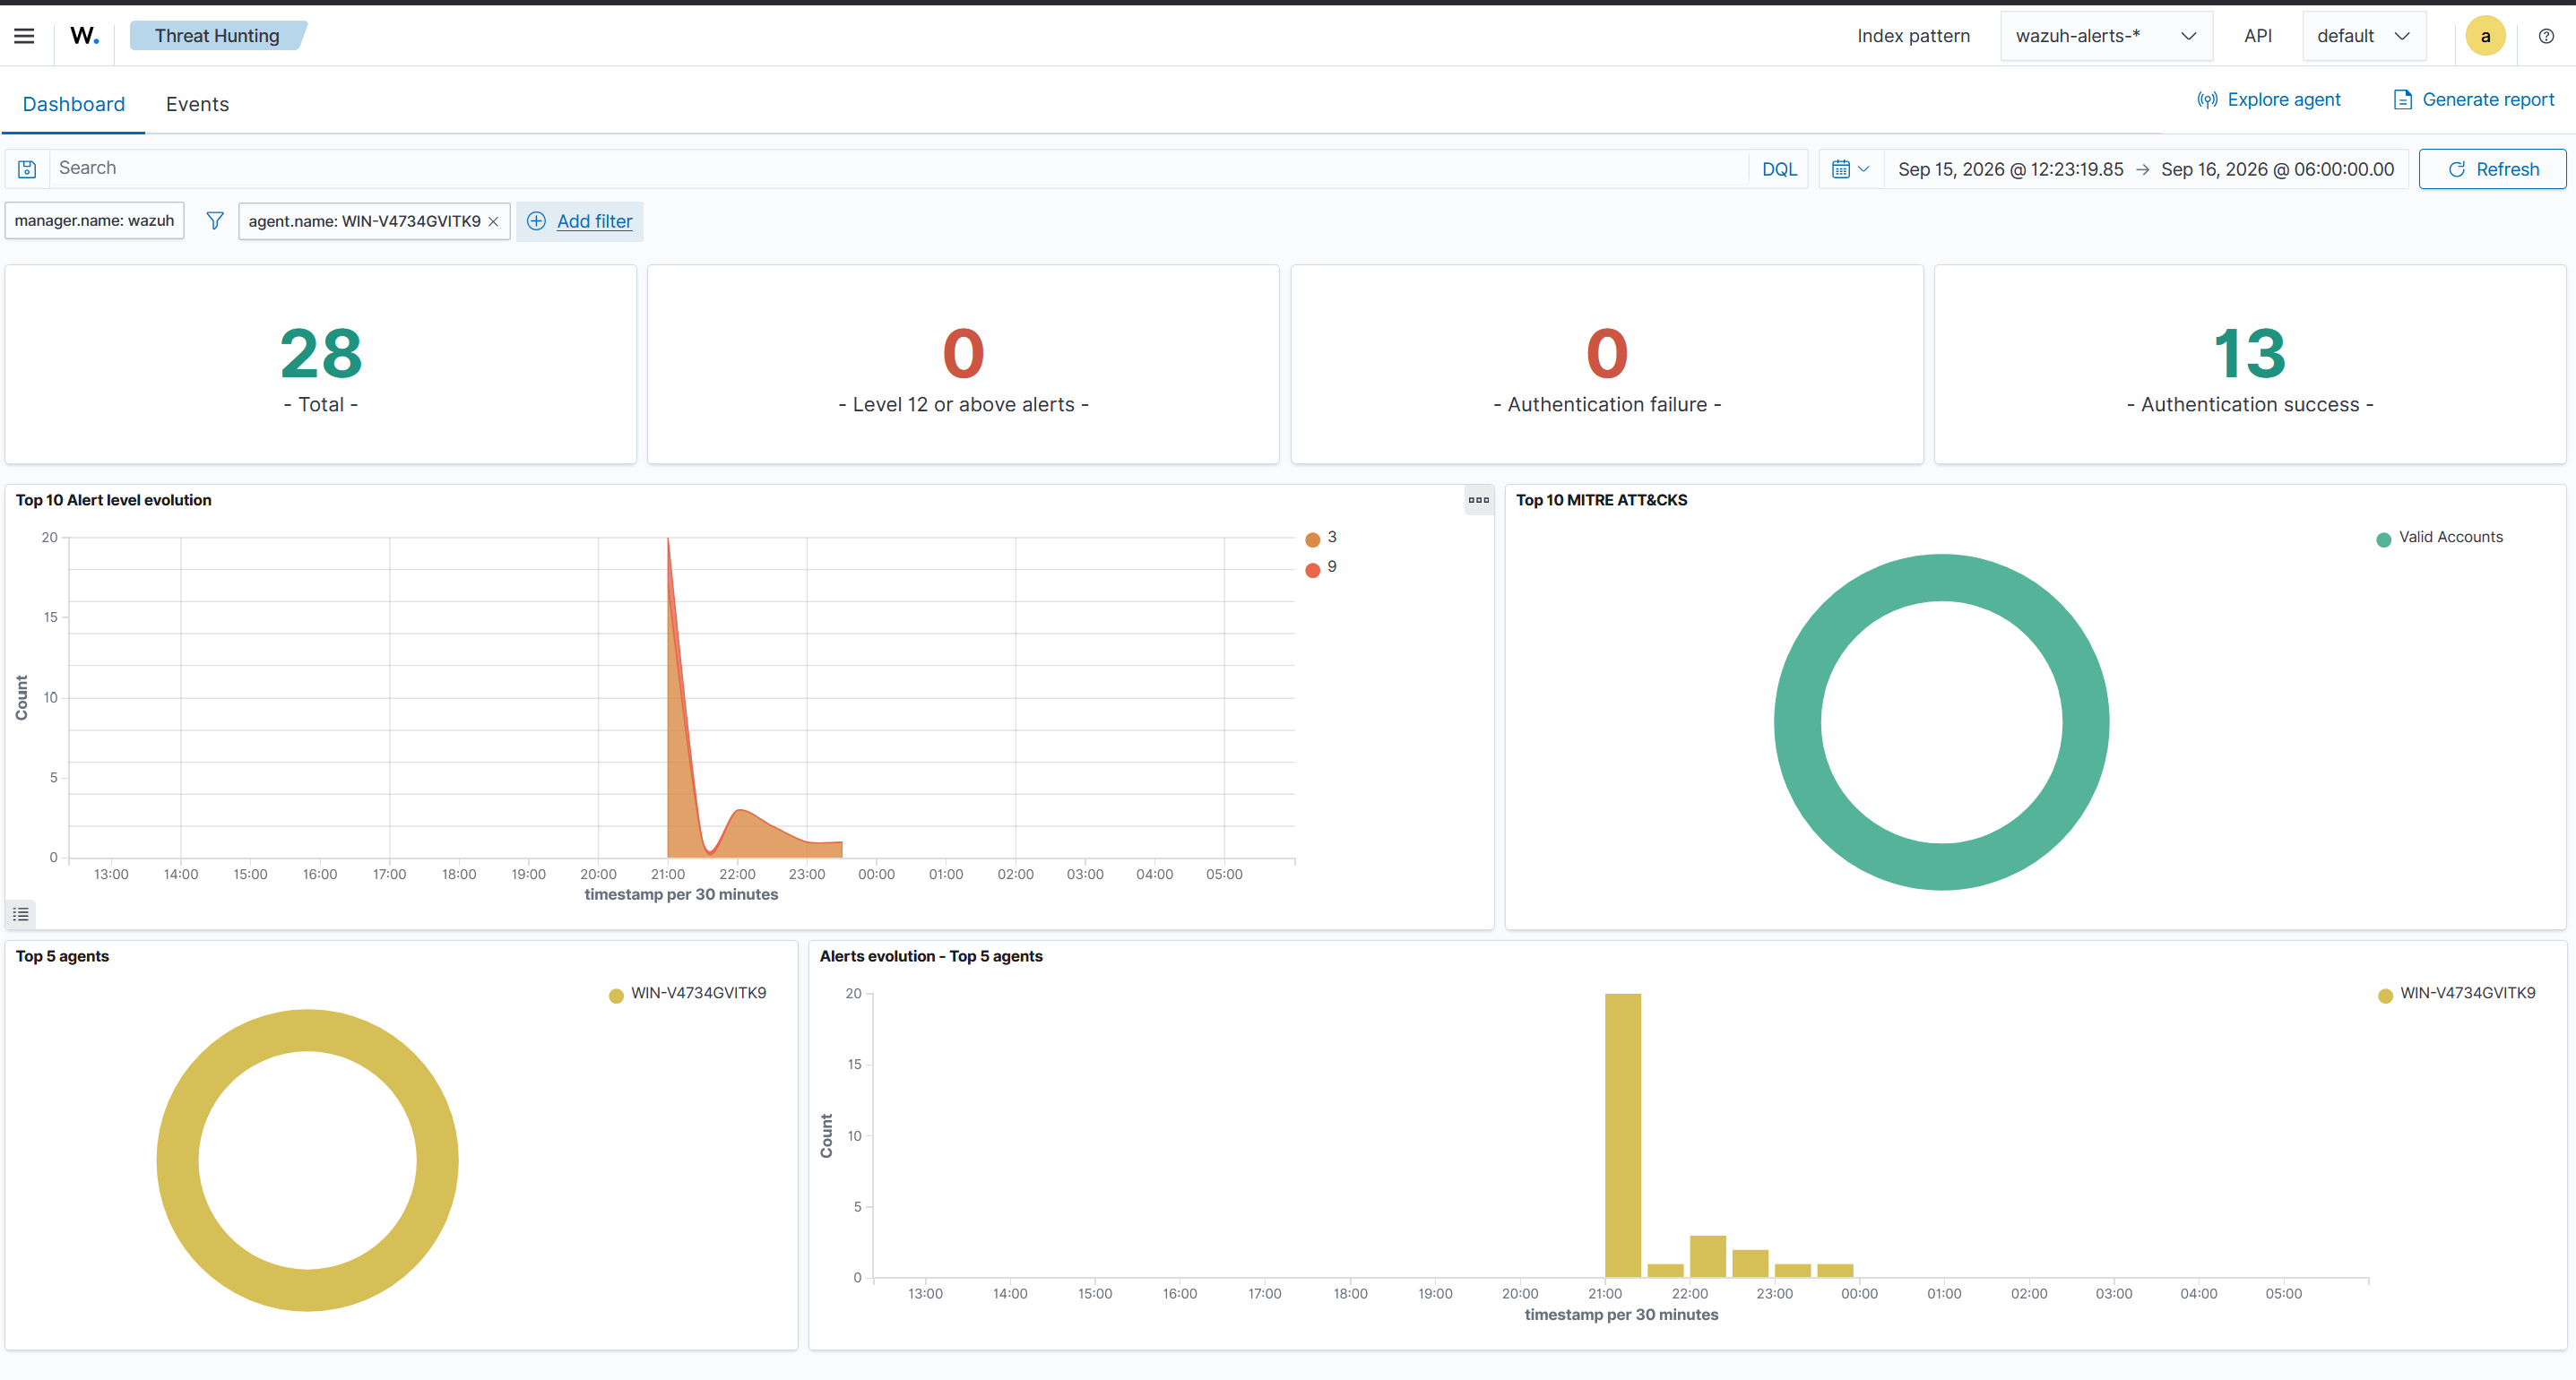Click the Wazuh W. logo

[85, 36]
